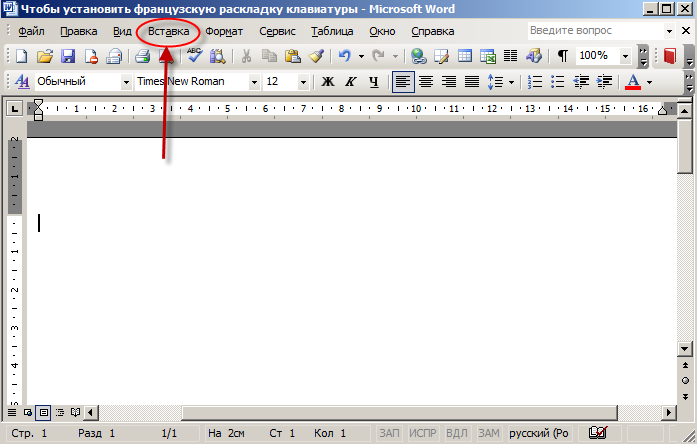Viewport: 697px width, 444px height.
Task: Justify the paragraph text
Action: (472, 82)
